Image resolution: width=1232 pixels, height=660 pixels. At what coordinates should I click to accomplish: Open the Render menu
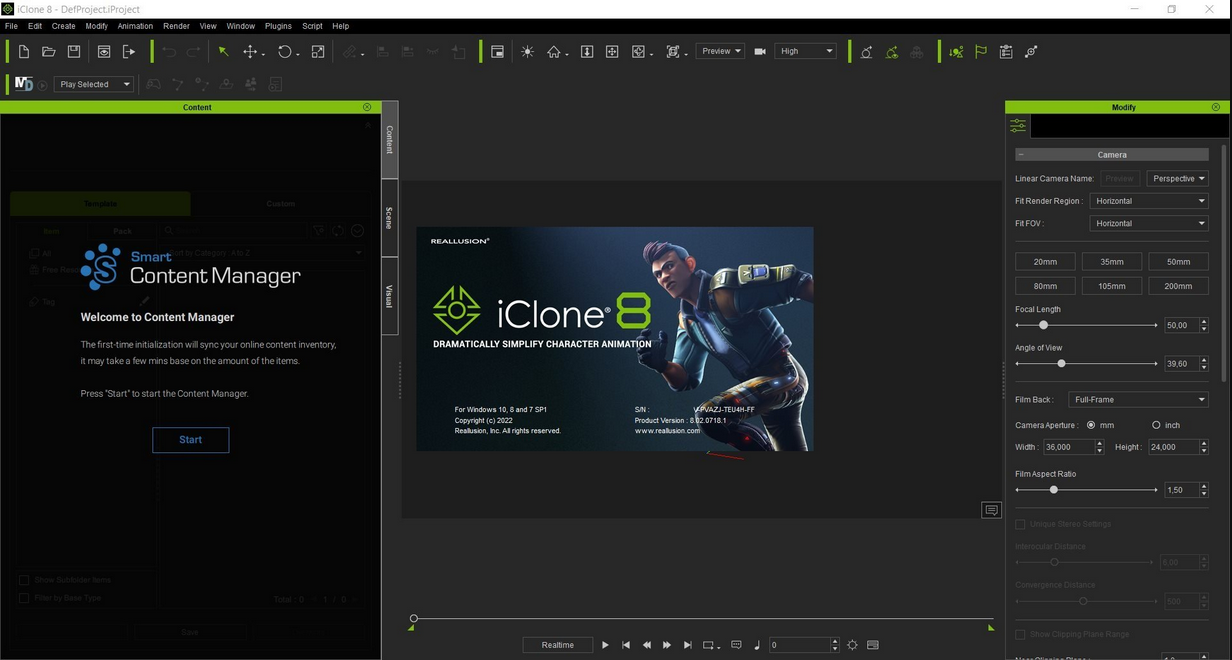[176, 26]
